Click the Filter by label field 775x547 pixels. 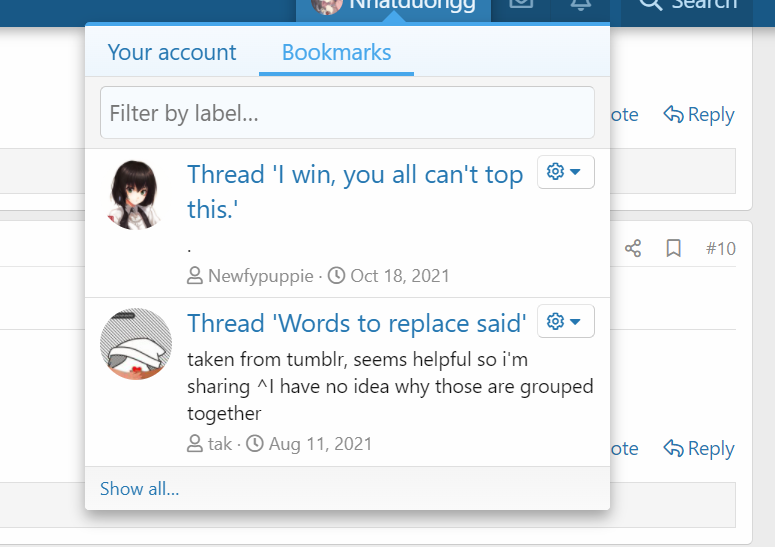347,113
